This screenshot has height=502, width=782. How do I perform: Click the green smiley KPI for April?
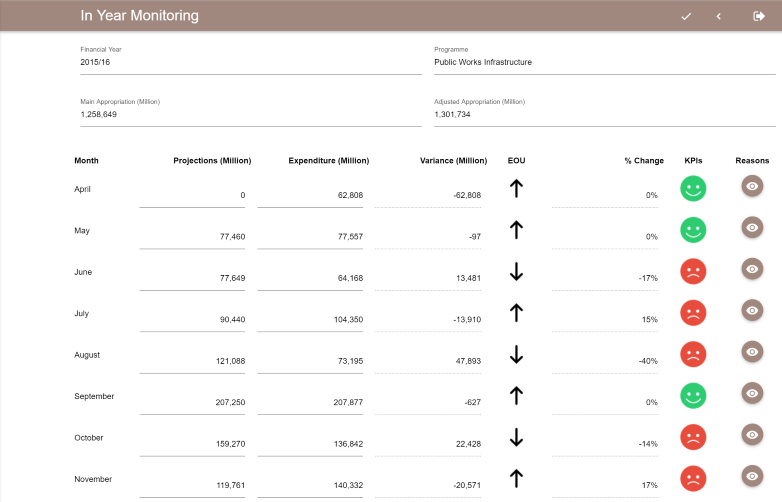point(693,188)
